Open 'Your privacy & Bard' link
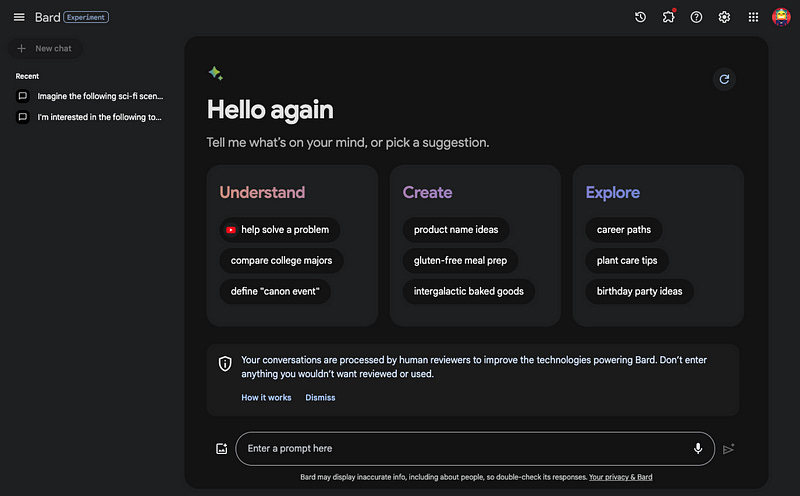 coord(620,477)
